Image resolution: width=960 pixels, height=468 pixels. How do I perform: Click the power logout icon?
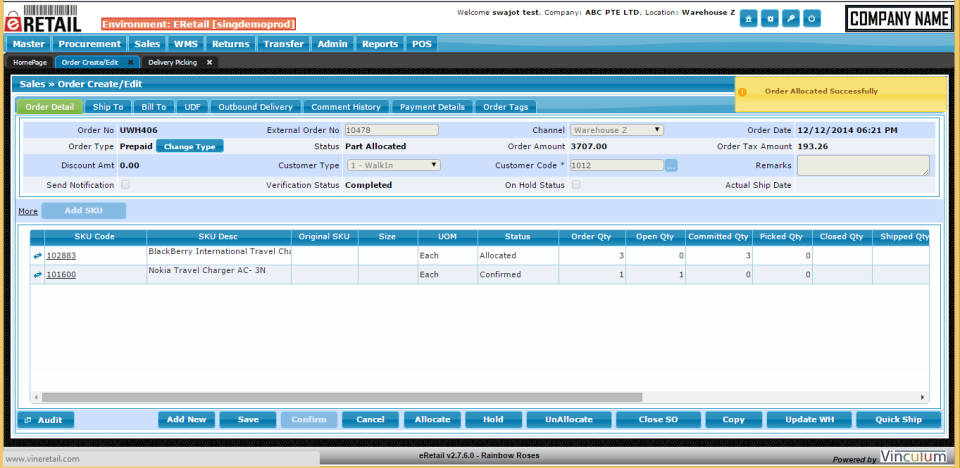click(x=812, y=19)
